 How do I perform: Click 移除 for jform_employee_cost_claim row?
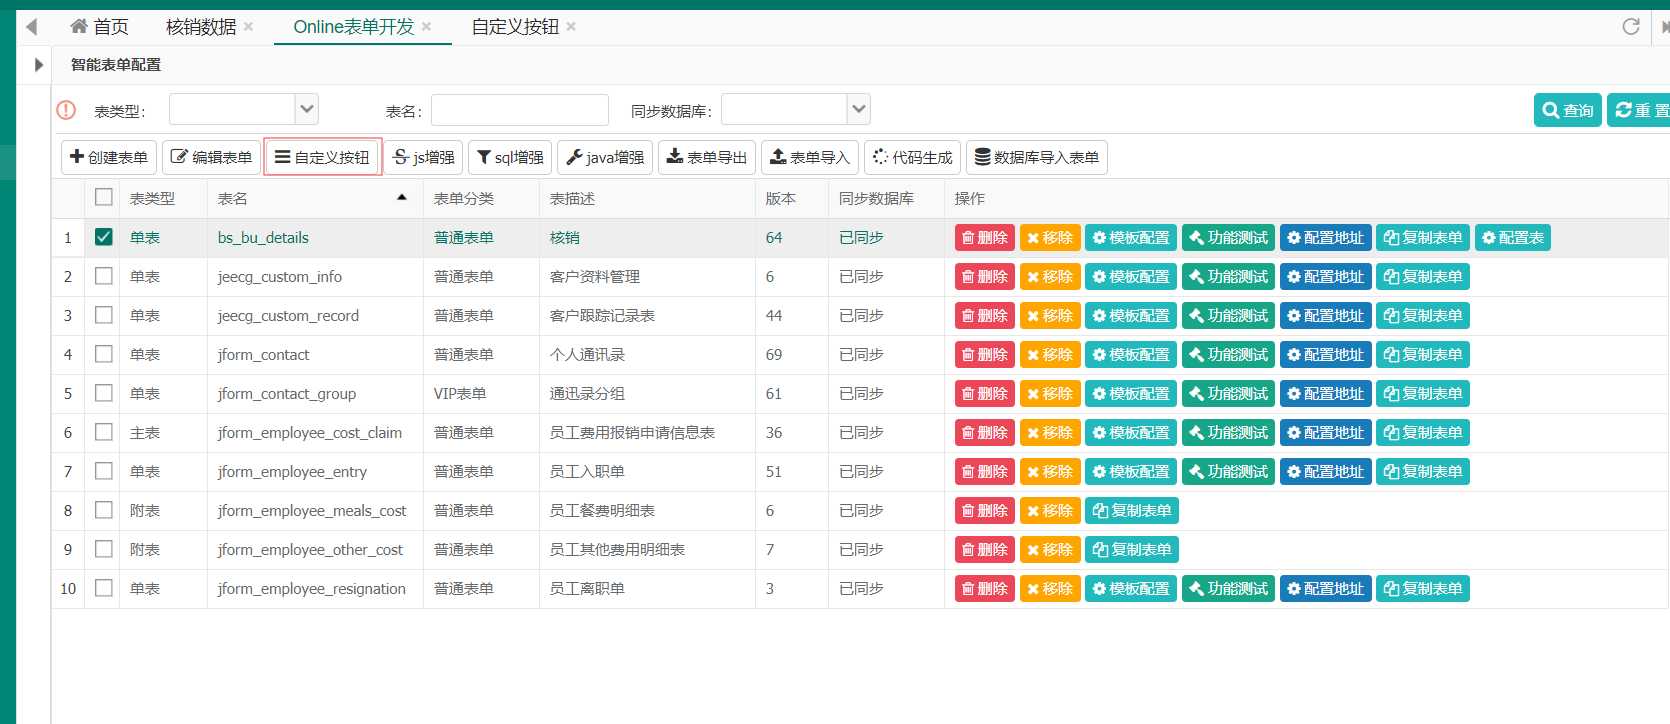(1050, 433)
